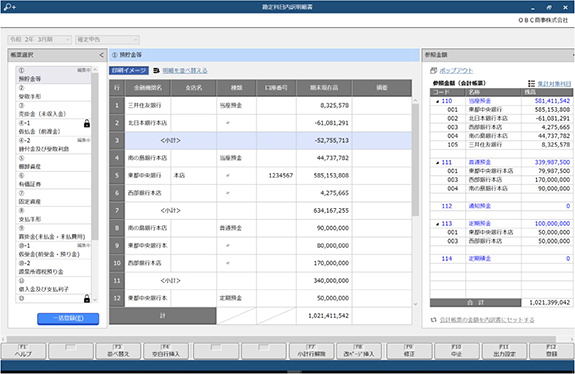Click the pop-out icon beside ポップアウト
This screenshot has width=575, height=374.
coord(433,70)
